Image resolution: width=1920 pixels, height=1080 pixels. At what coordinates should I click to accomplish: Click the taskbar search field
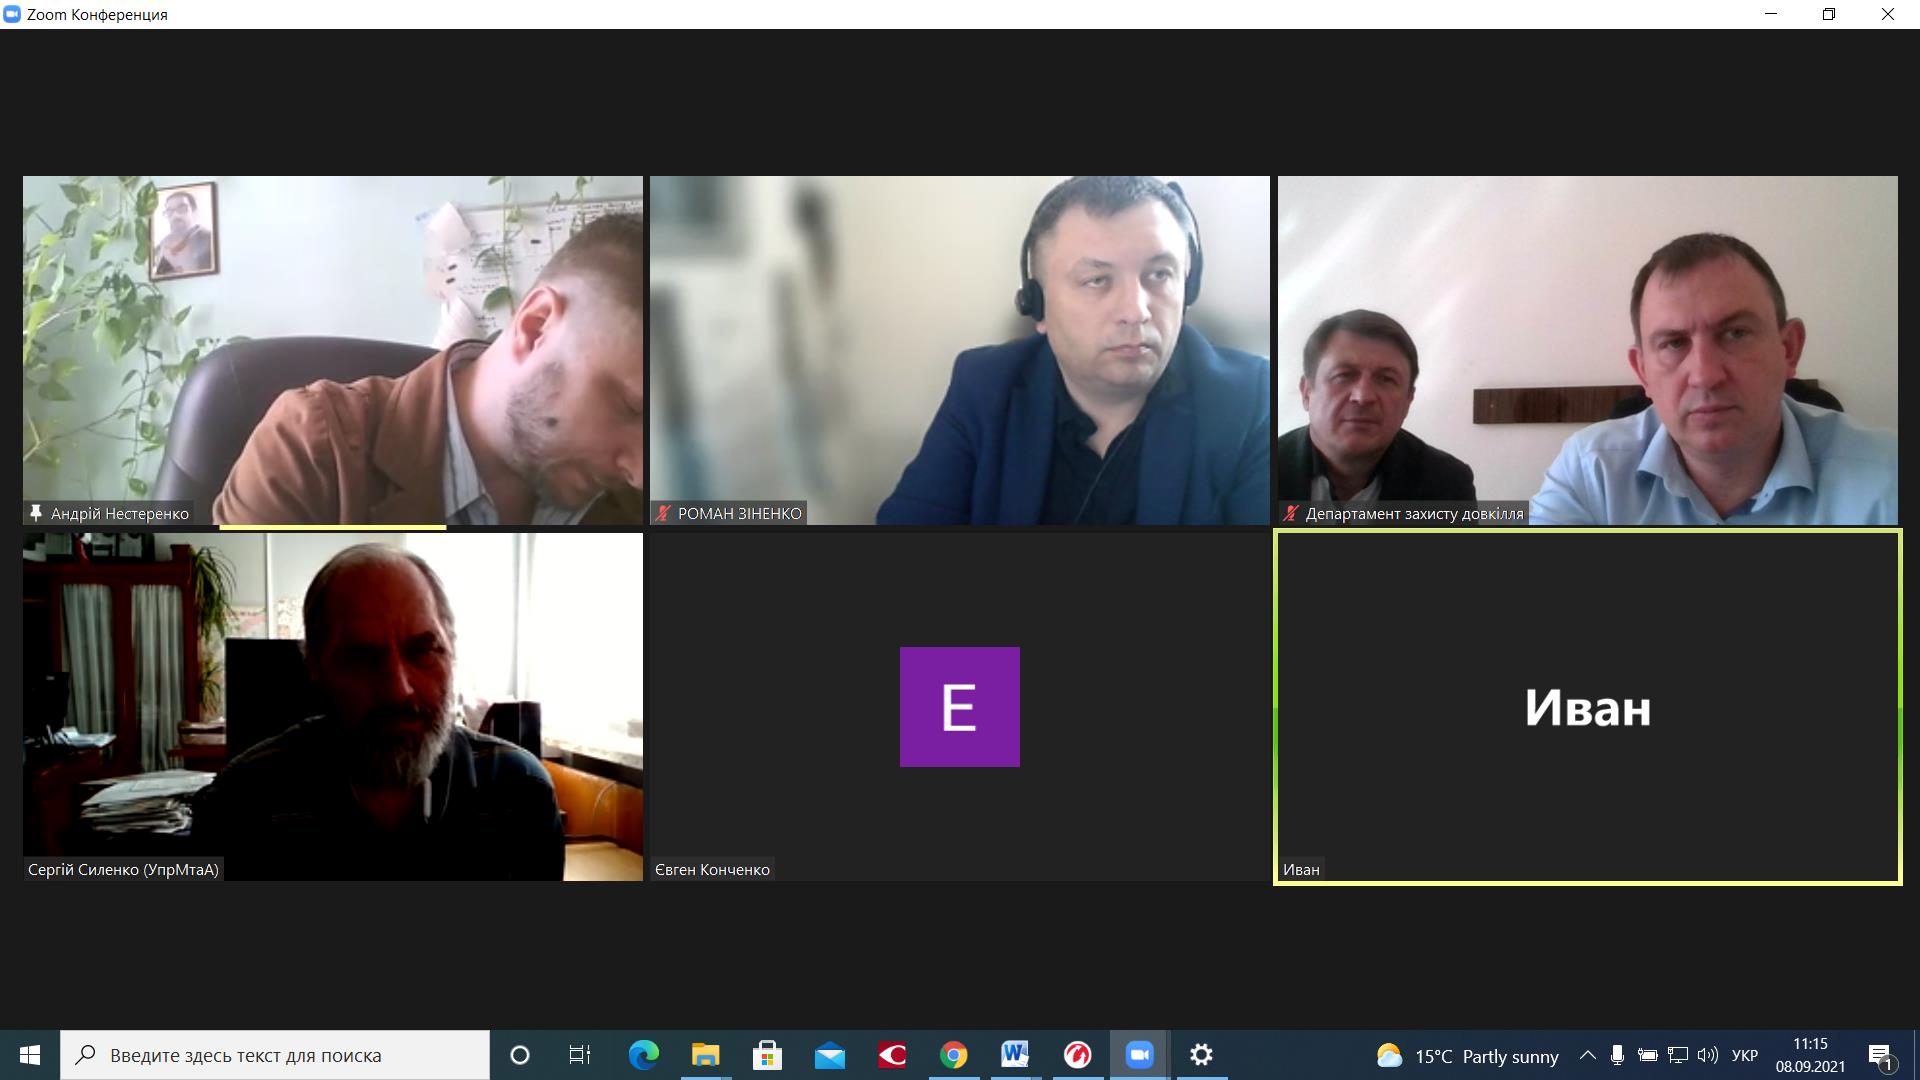[x=275, y=1055]
